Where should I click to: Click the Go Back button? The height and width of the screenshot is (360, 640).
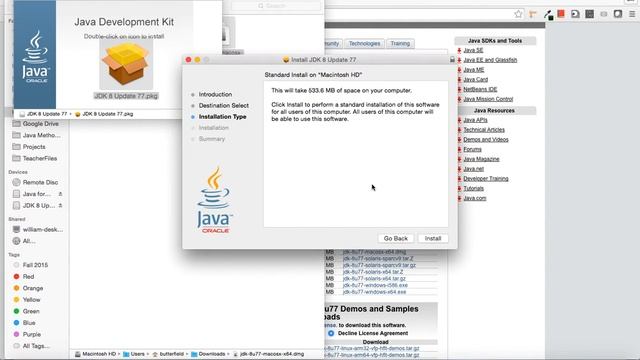(396, 238)
